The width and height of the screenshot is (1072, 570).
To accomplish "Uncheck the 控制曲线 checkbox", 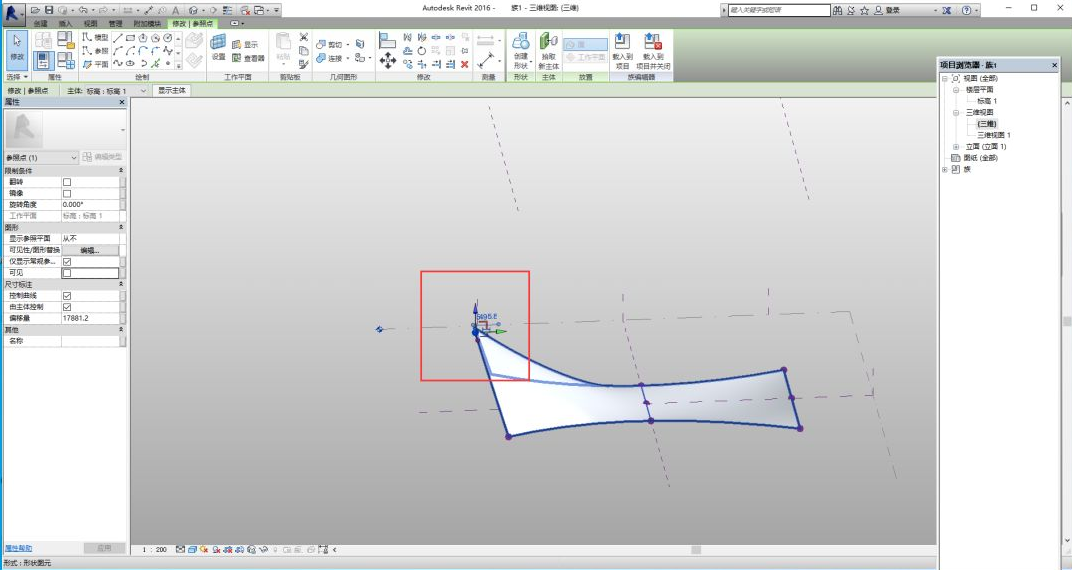I will click(67, 296).
